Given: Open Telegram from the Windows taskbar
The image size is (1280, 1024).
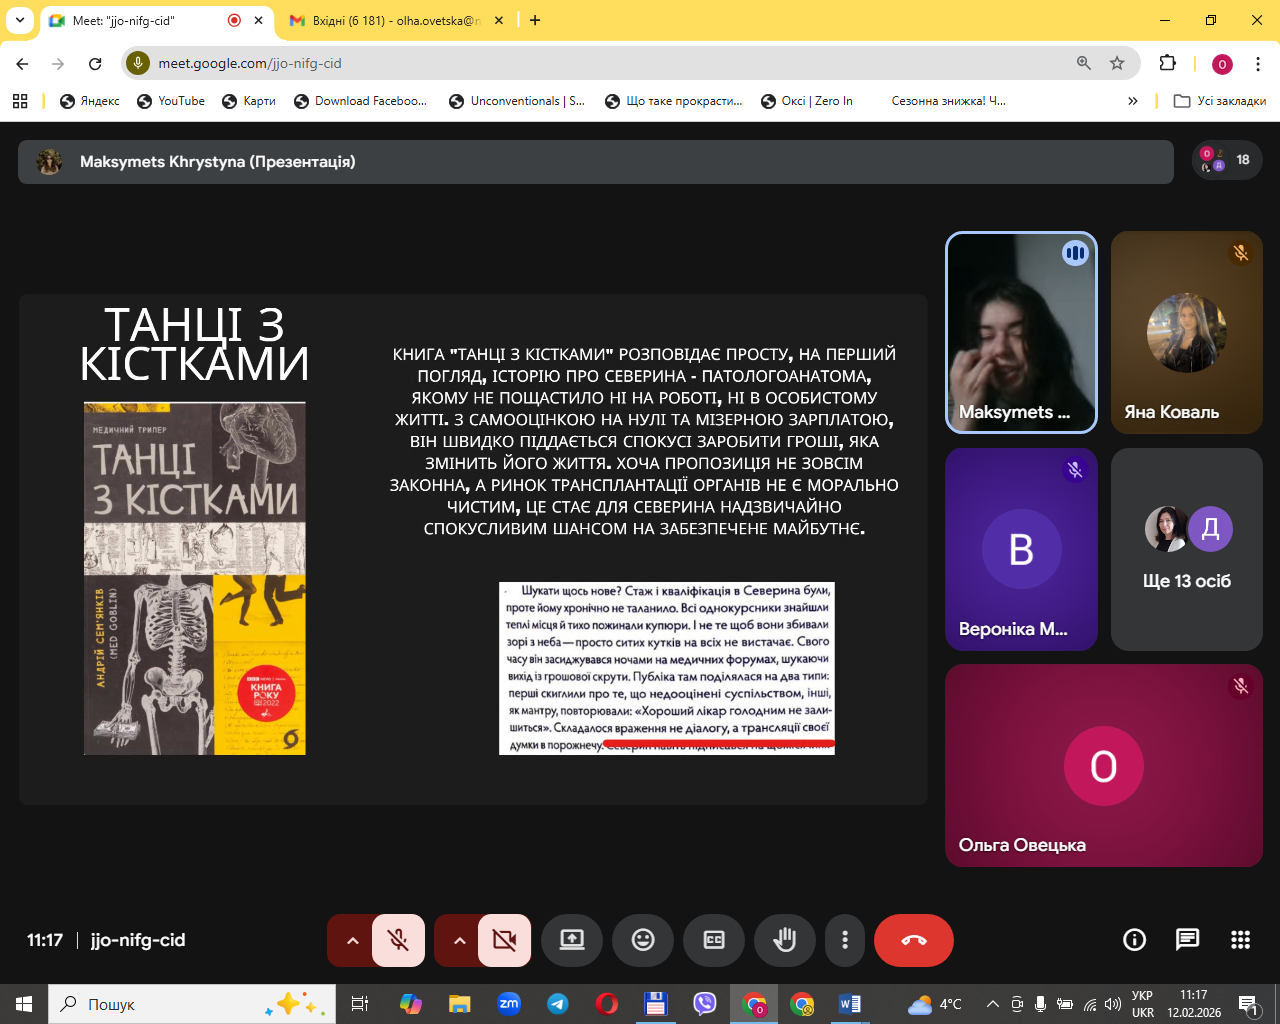Looking at the screenshot, I should click(x=558, y=1004).
